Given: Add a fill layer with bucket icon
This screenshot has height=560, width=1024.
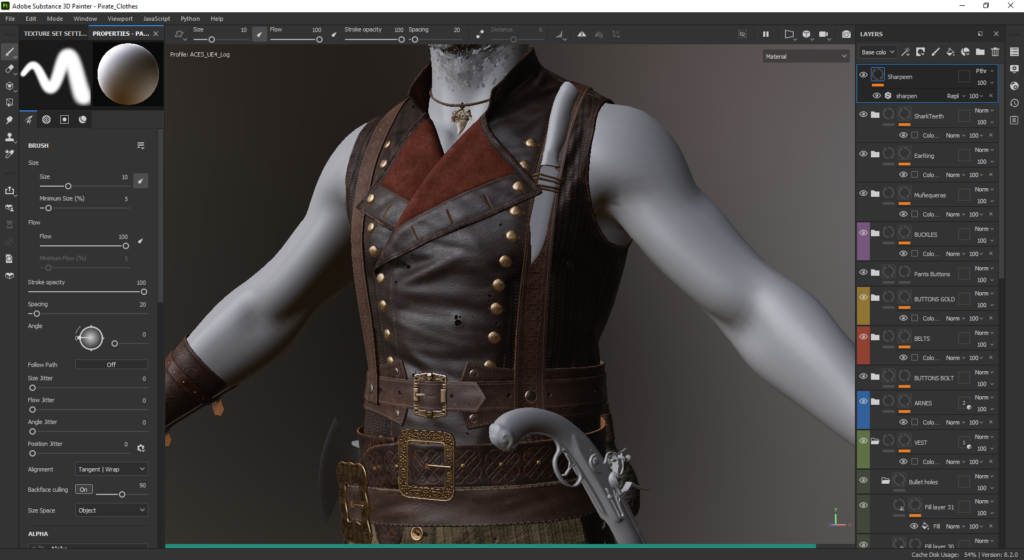Looking at the screenshot, I should tap(950, 52).
